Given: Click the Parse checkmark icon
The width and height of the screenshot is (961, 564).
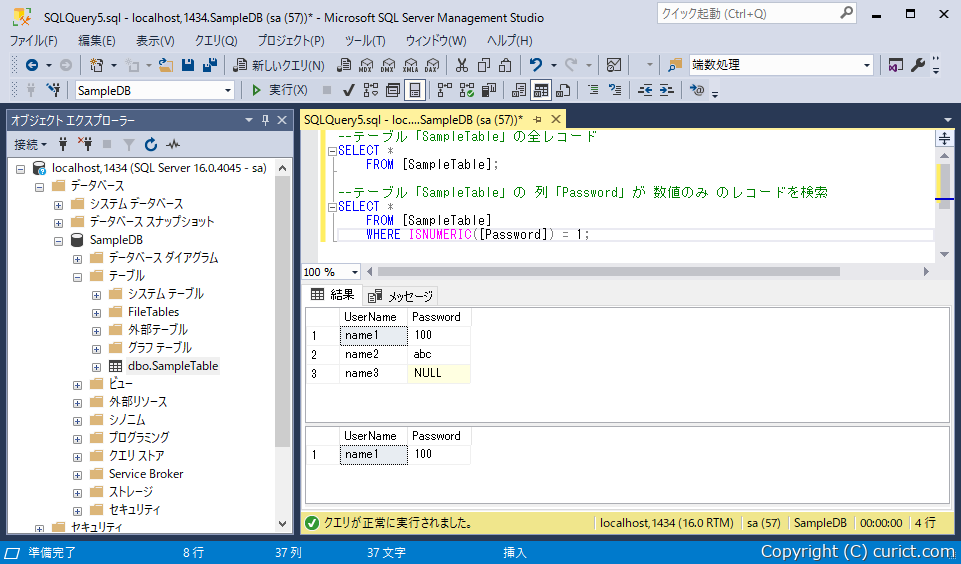Looking at the screenshot, I should (349, 91).
